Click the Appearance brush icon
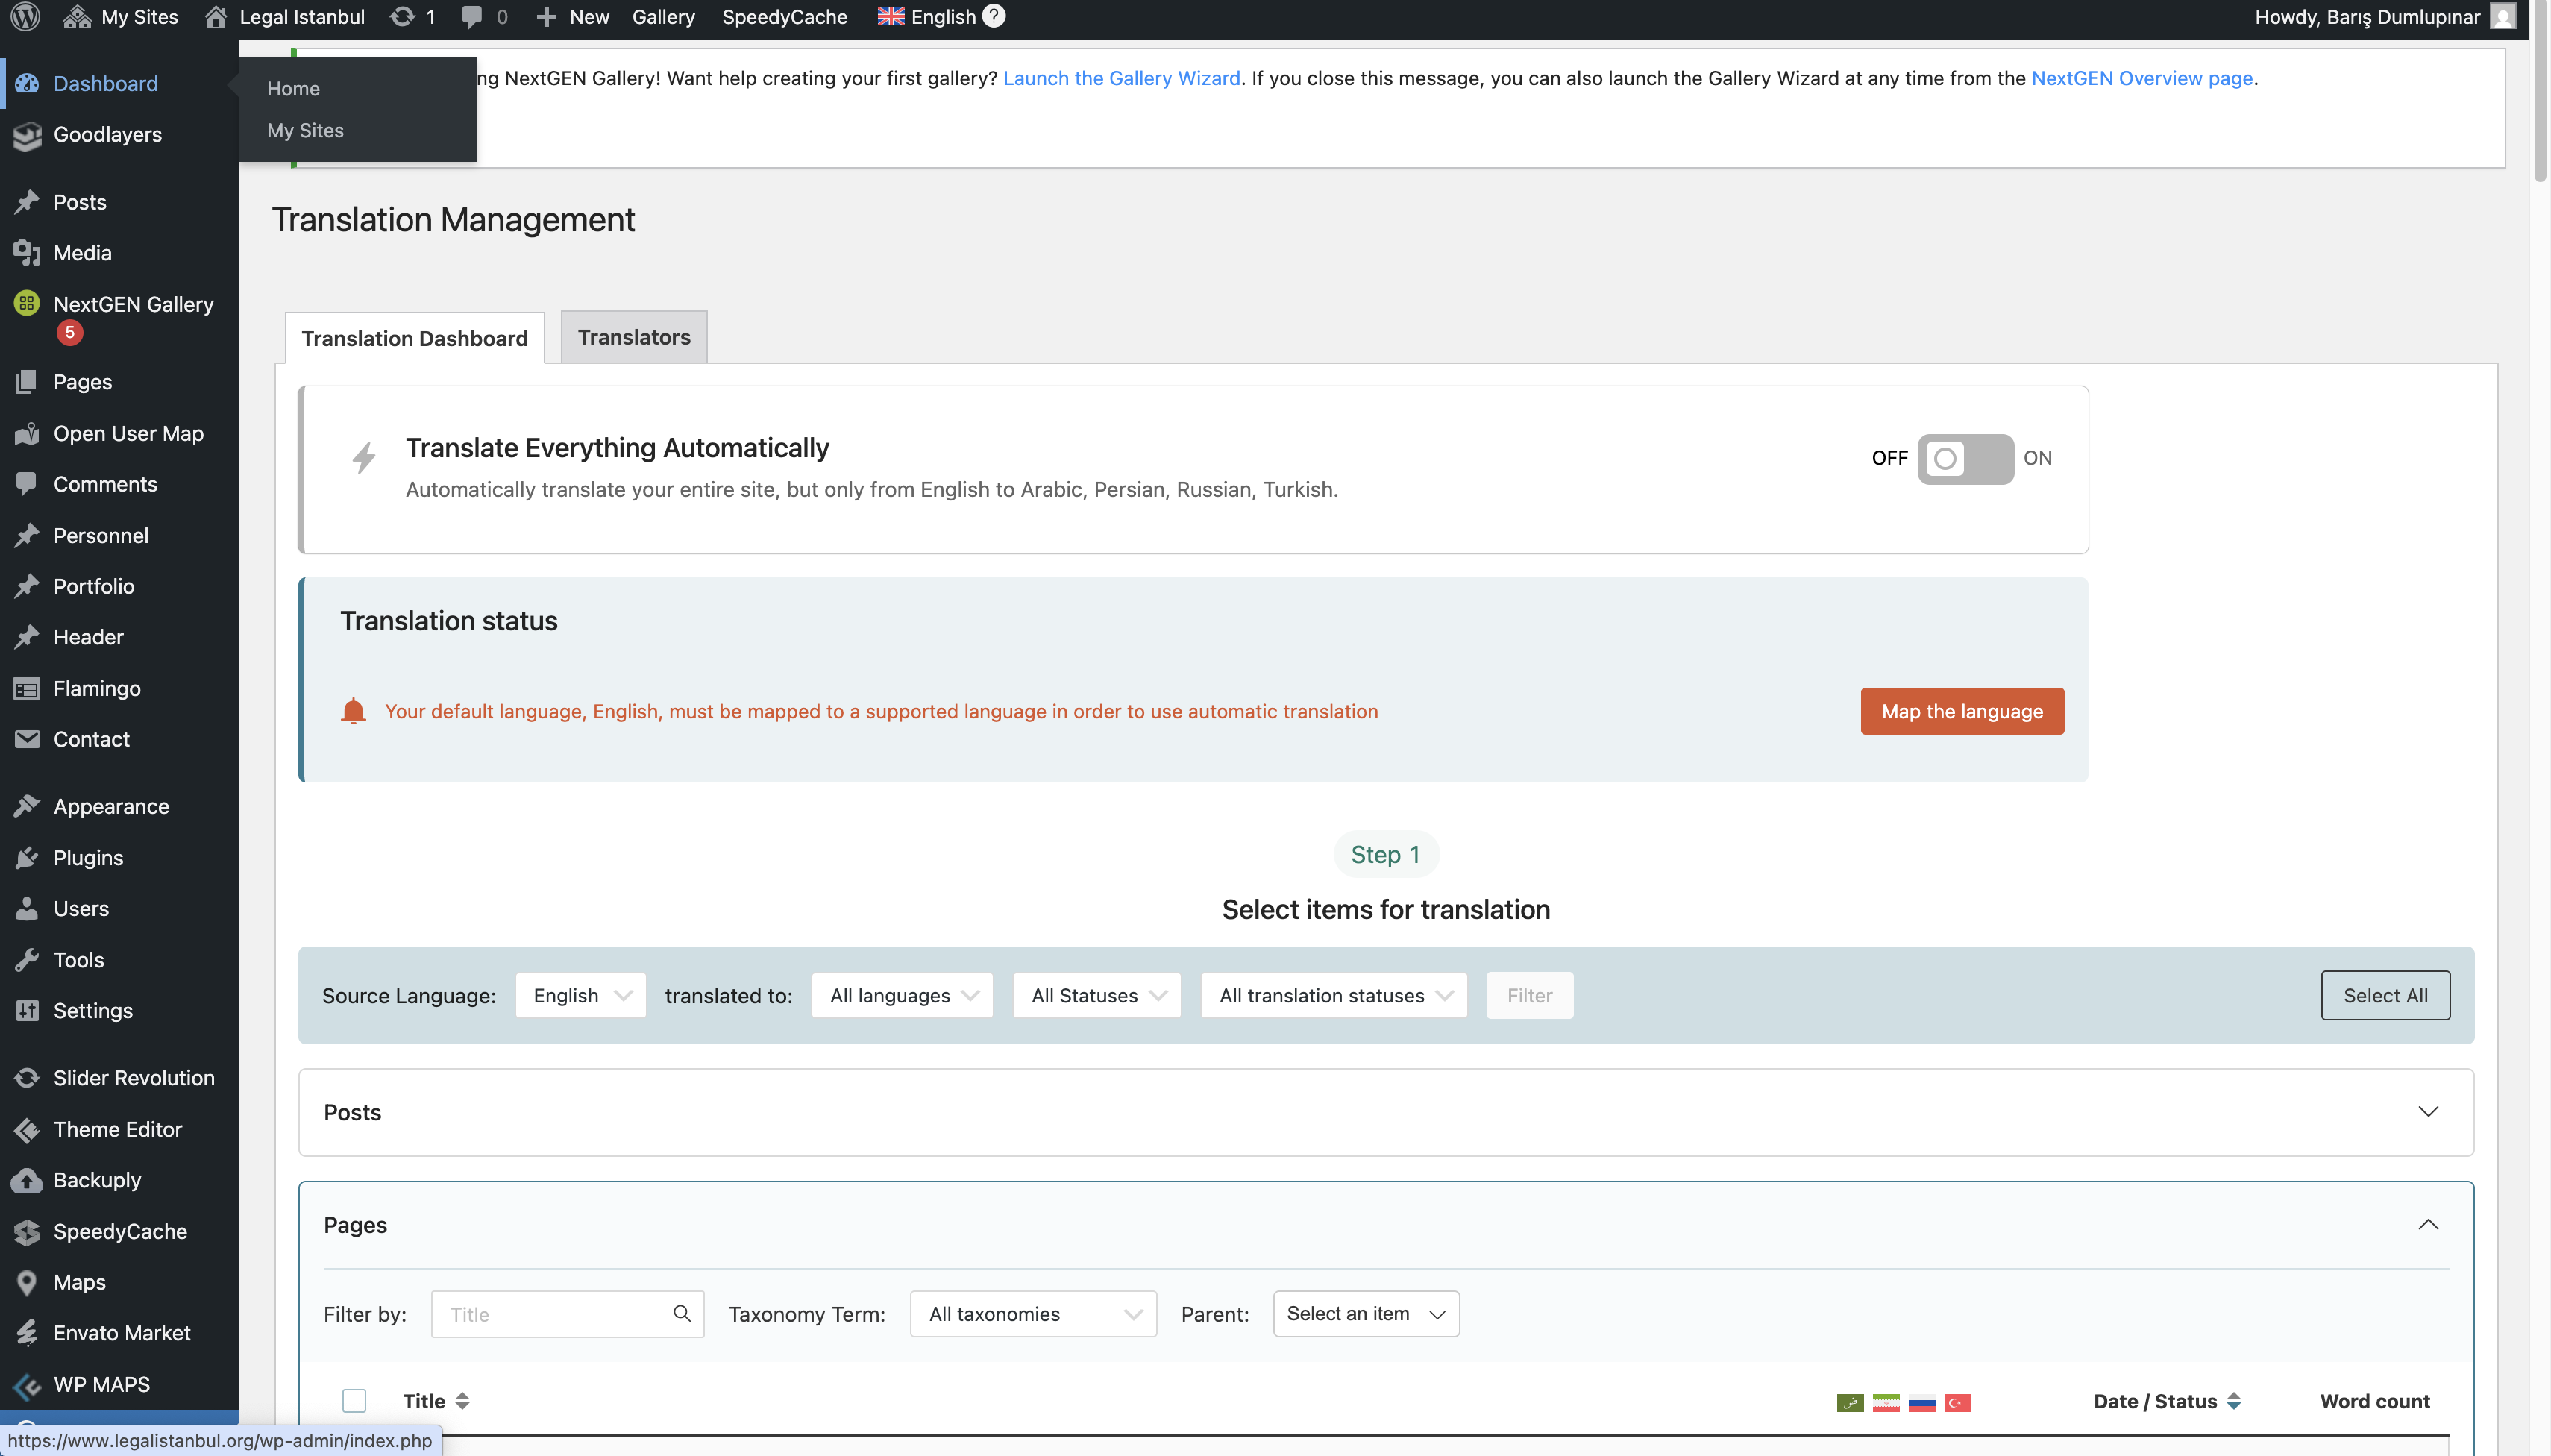This screenshot has width=2551, height=1456. (27, 806)
